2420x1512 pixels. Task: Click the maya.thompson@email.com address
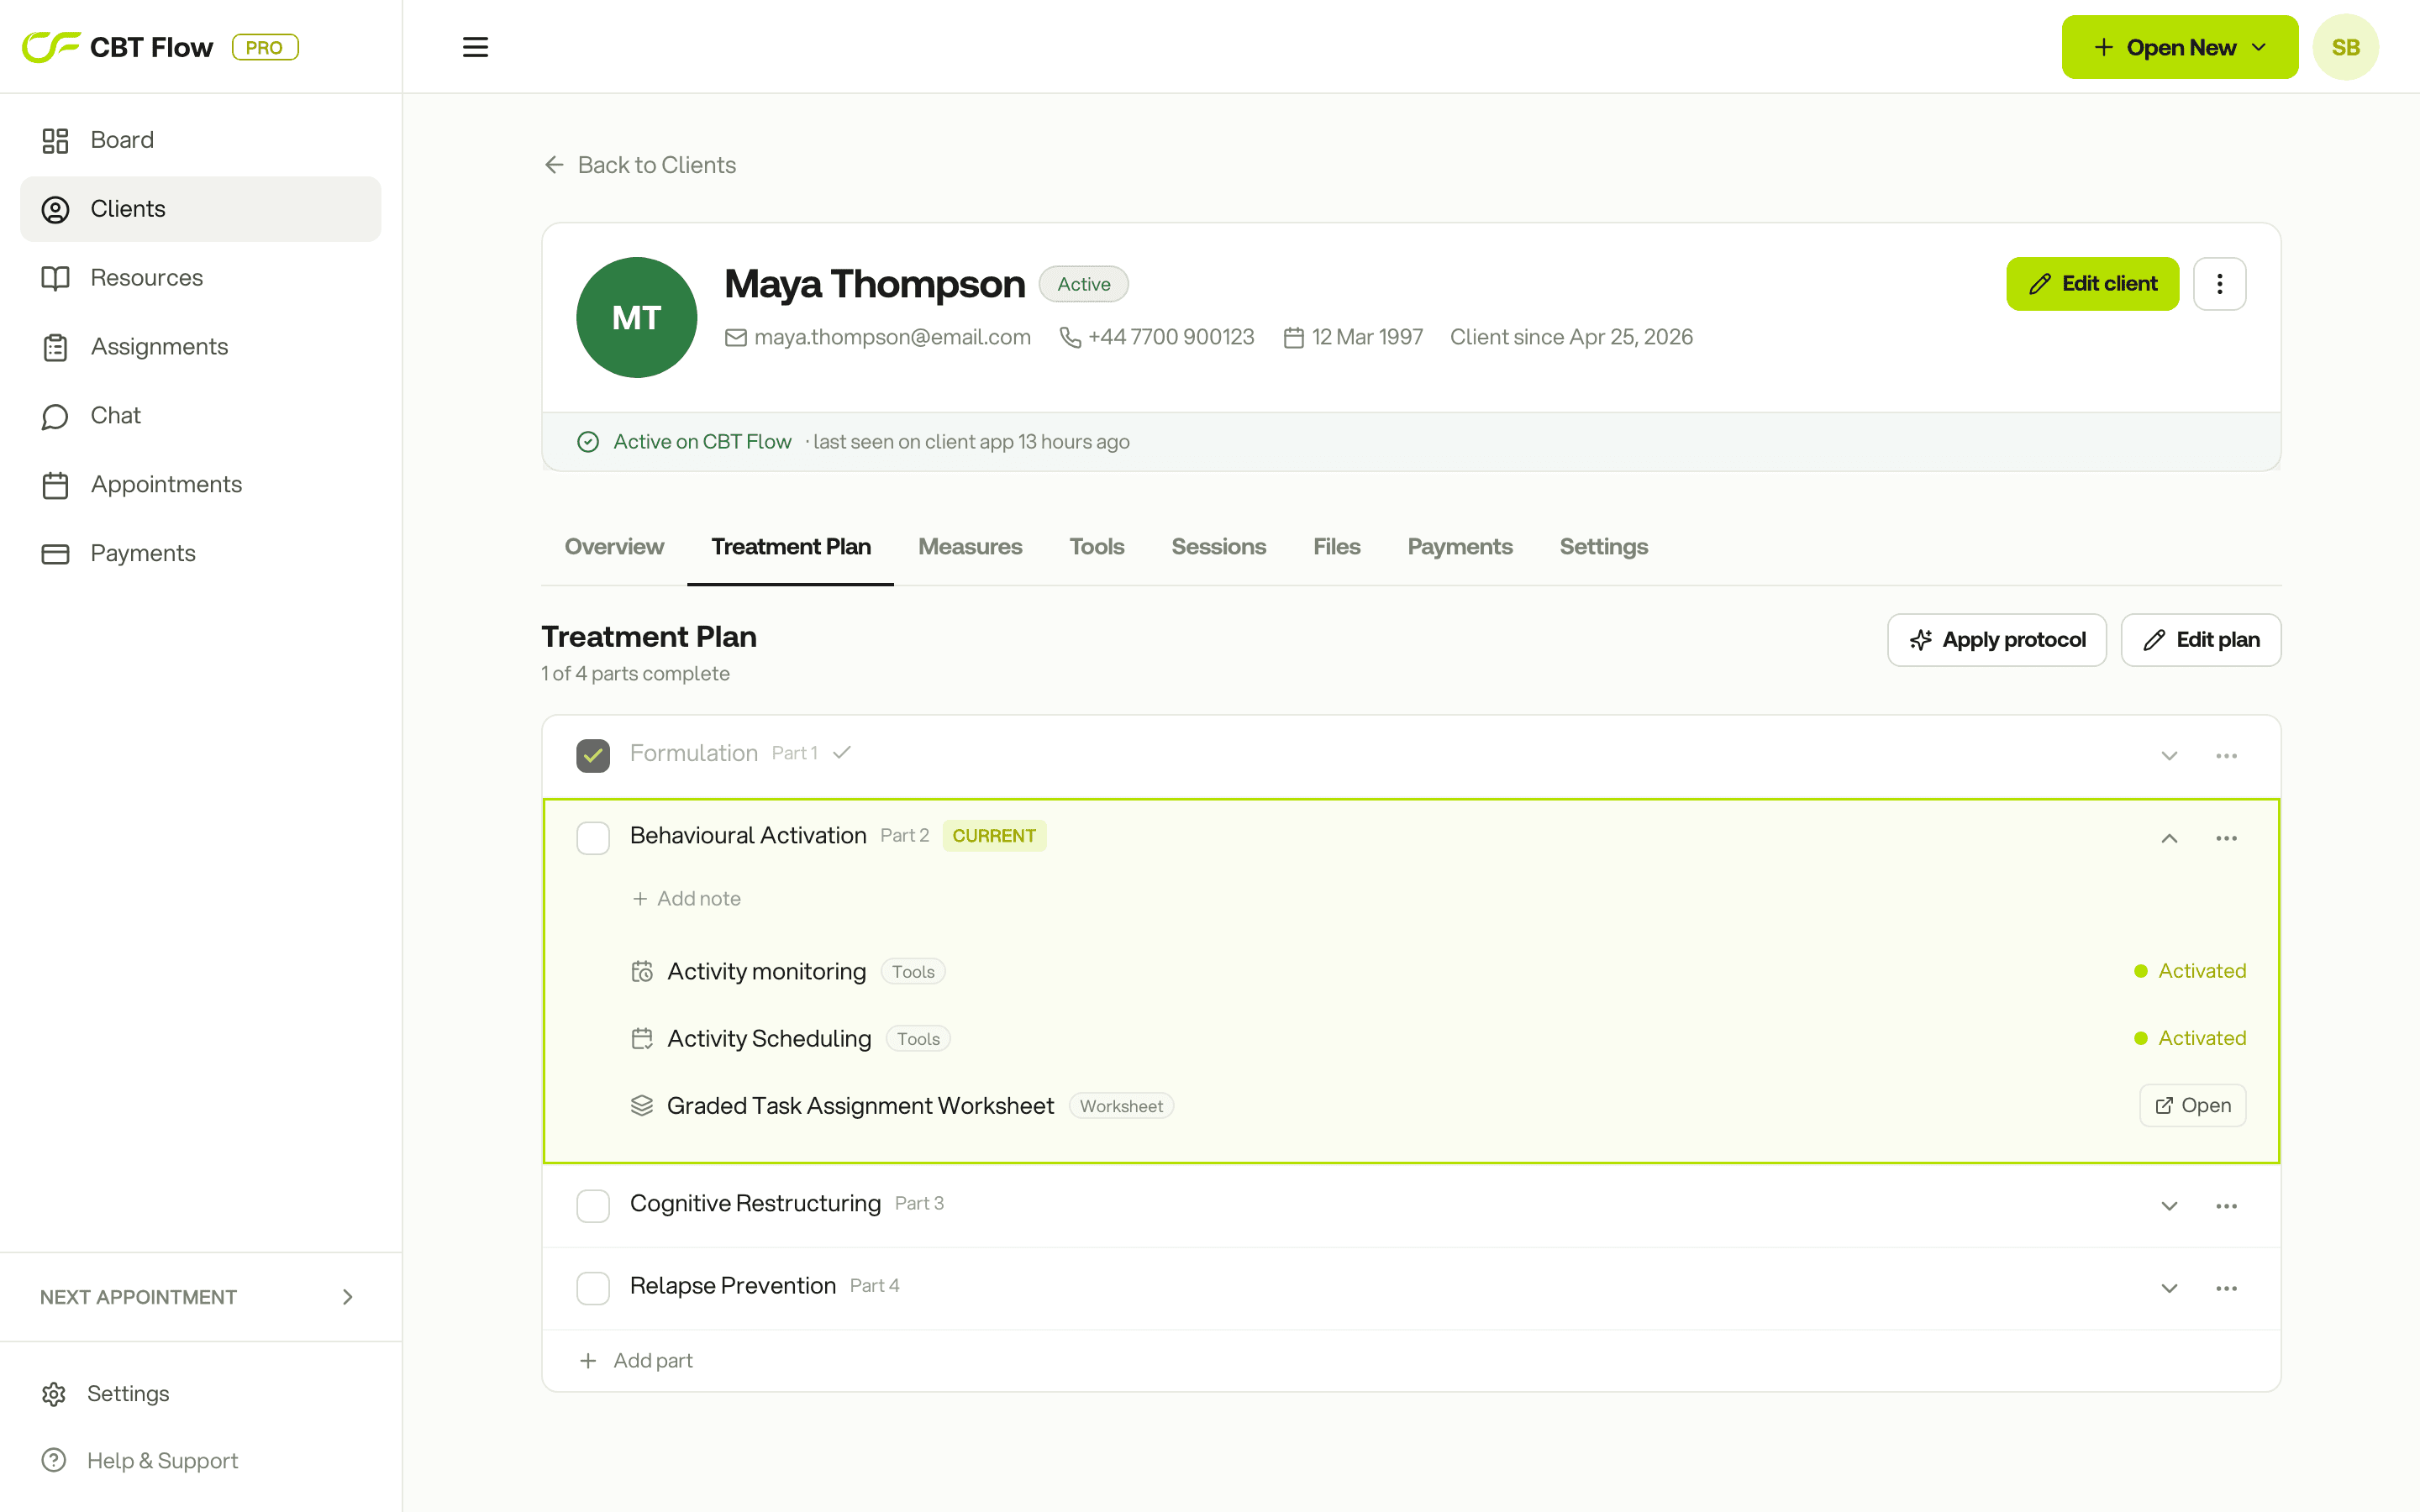coord(892,338)
